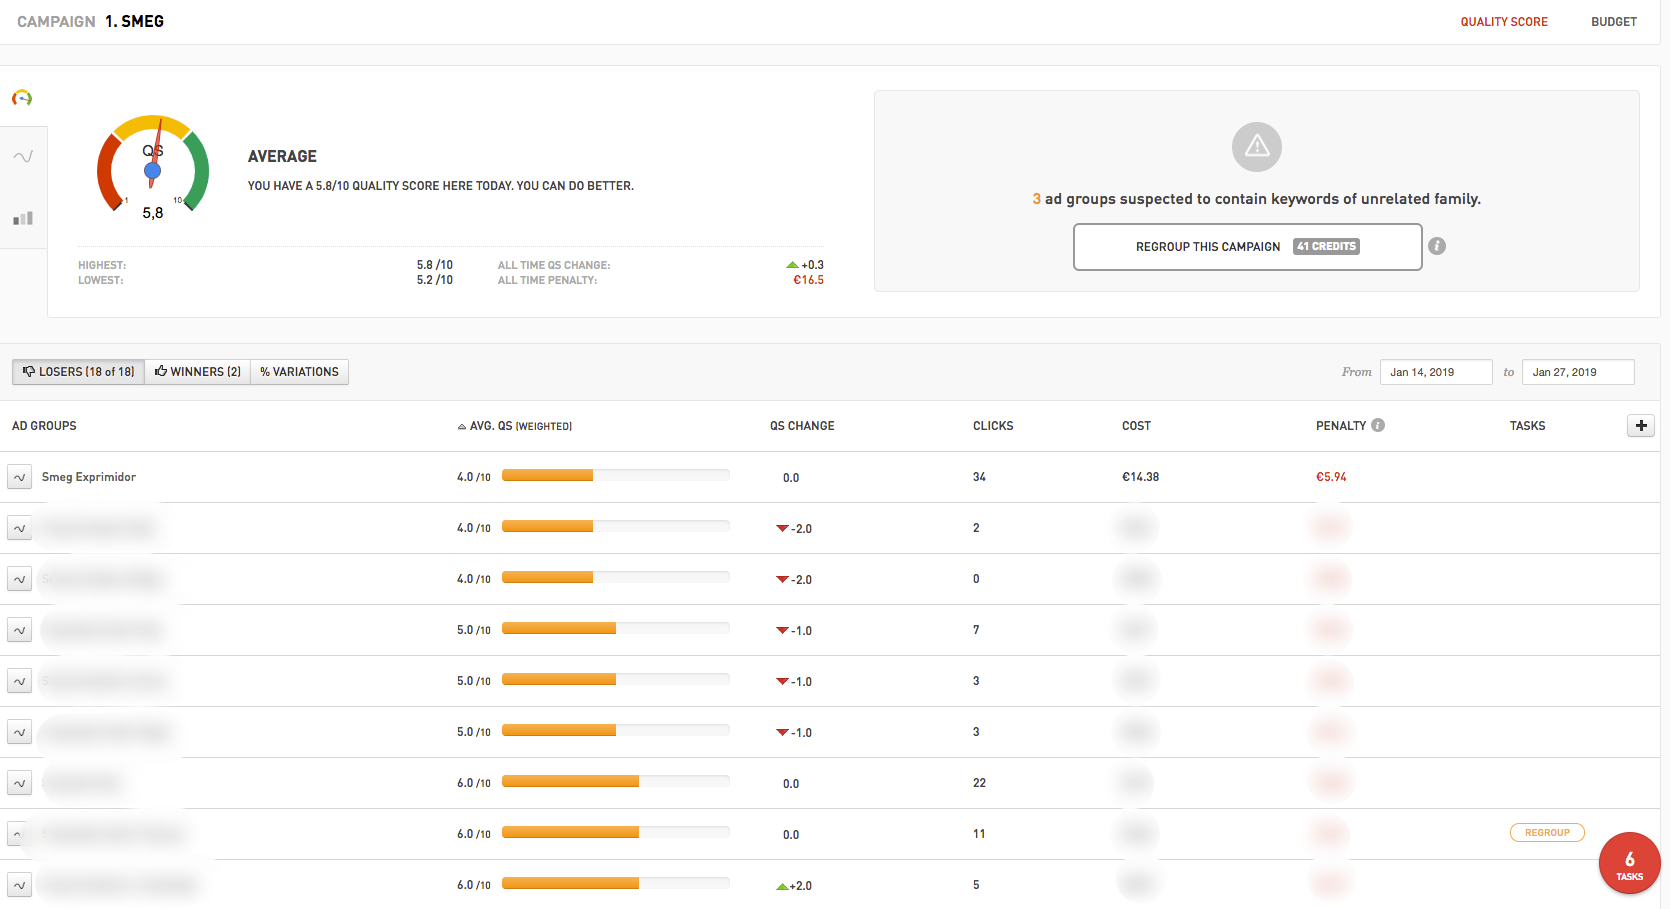Select the % Variations tab

(x=299, y=372)
